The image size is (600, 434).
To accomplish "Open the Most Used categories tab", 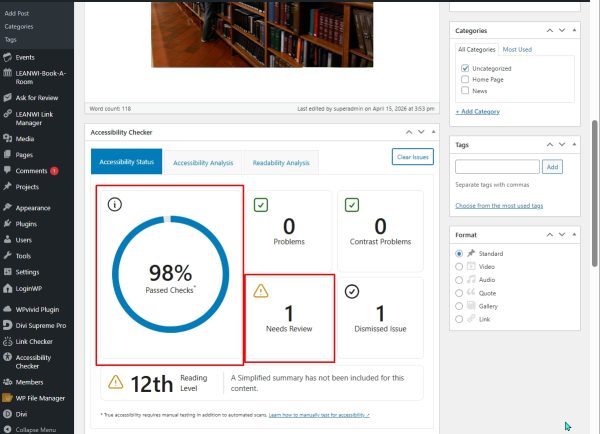I will 517,49.
